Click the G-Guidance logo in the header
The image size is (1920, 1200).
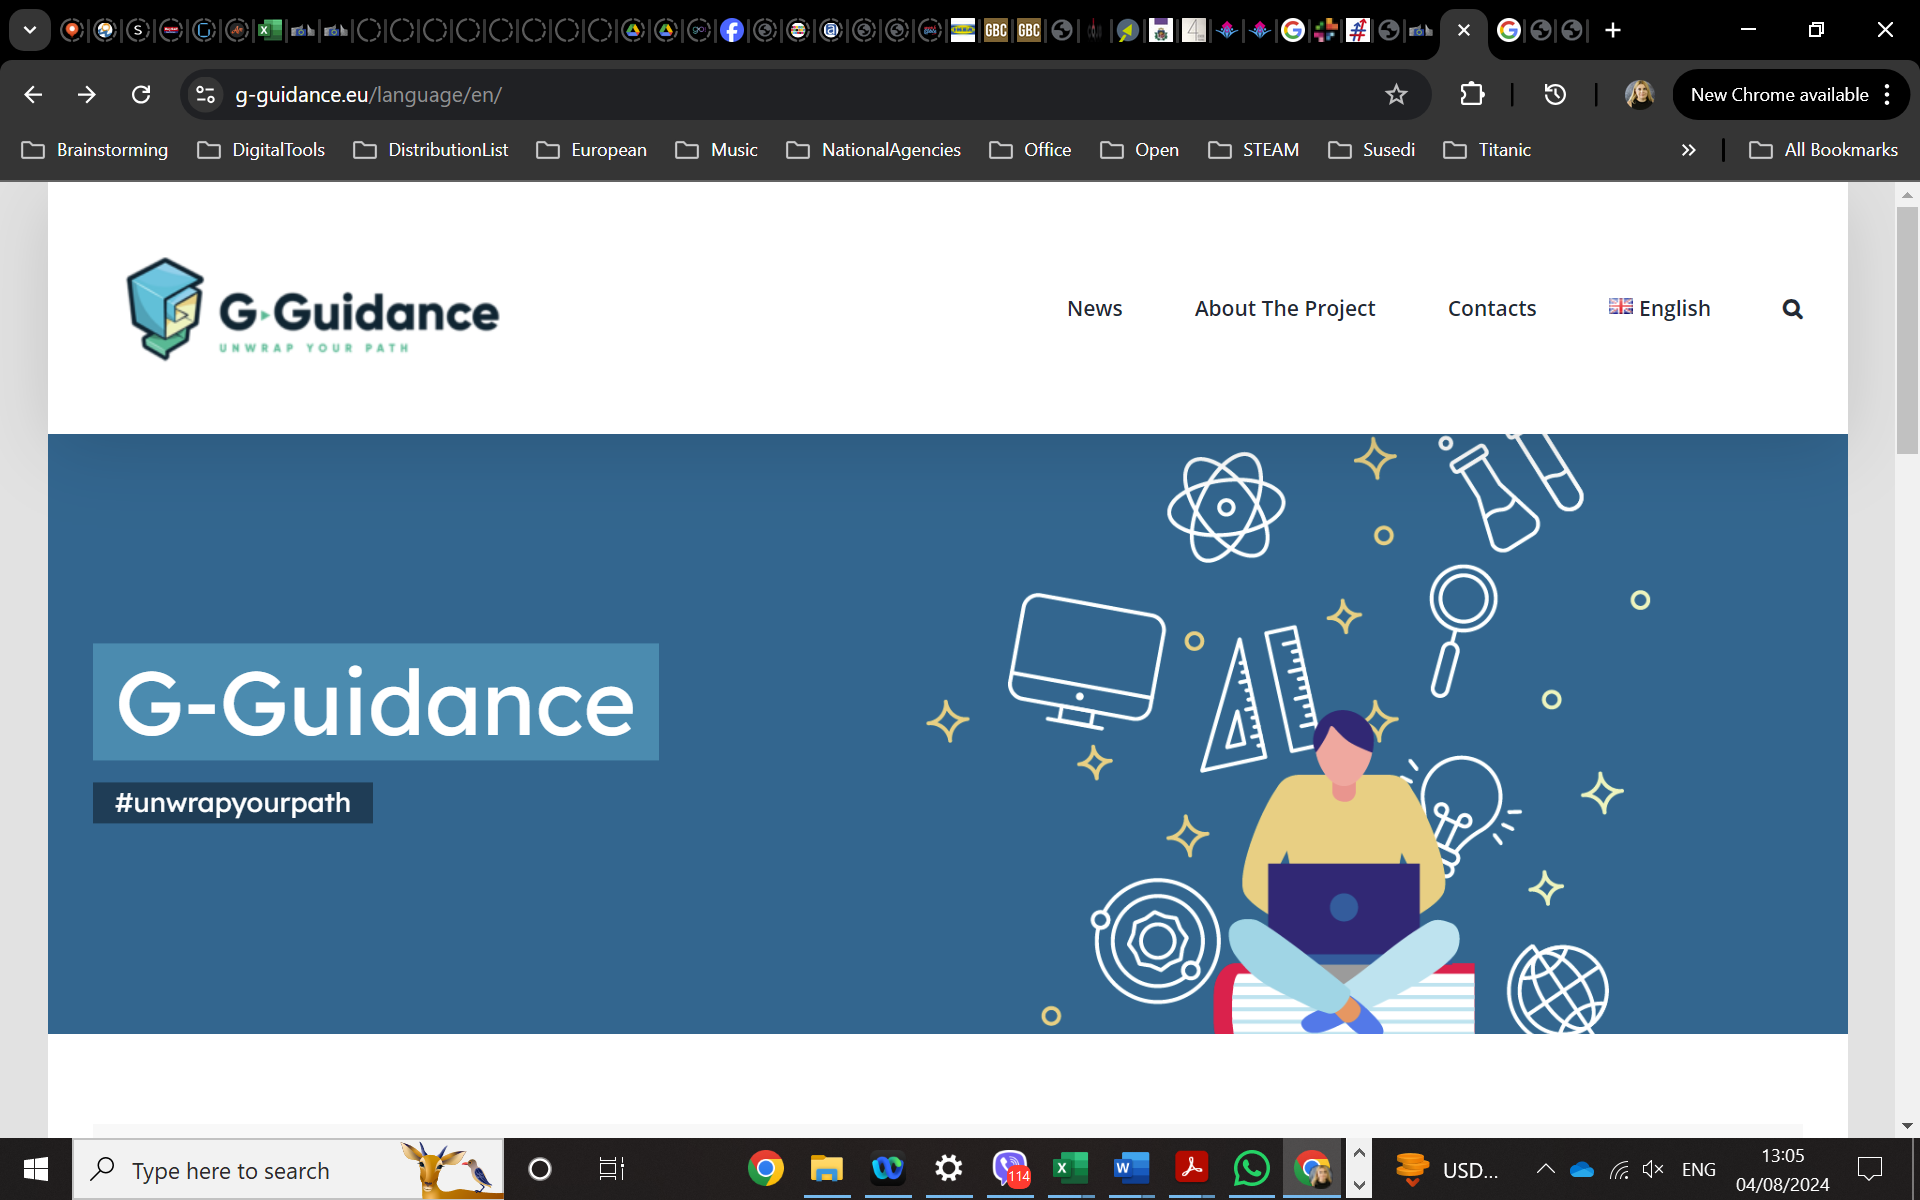click(312, 309)
